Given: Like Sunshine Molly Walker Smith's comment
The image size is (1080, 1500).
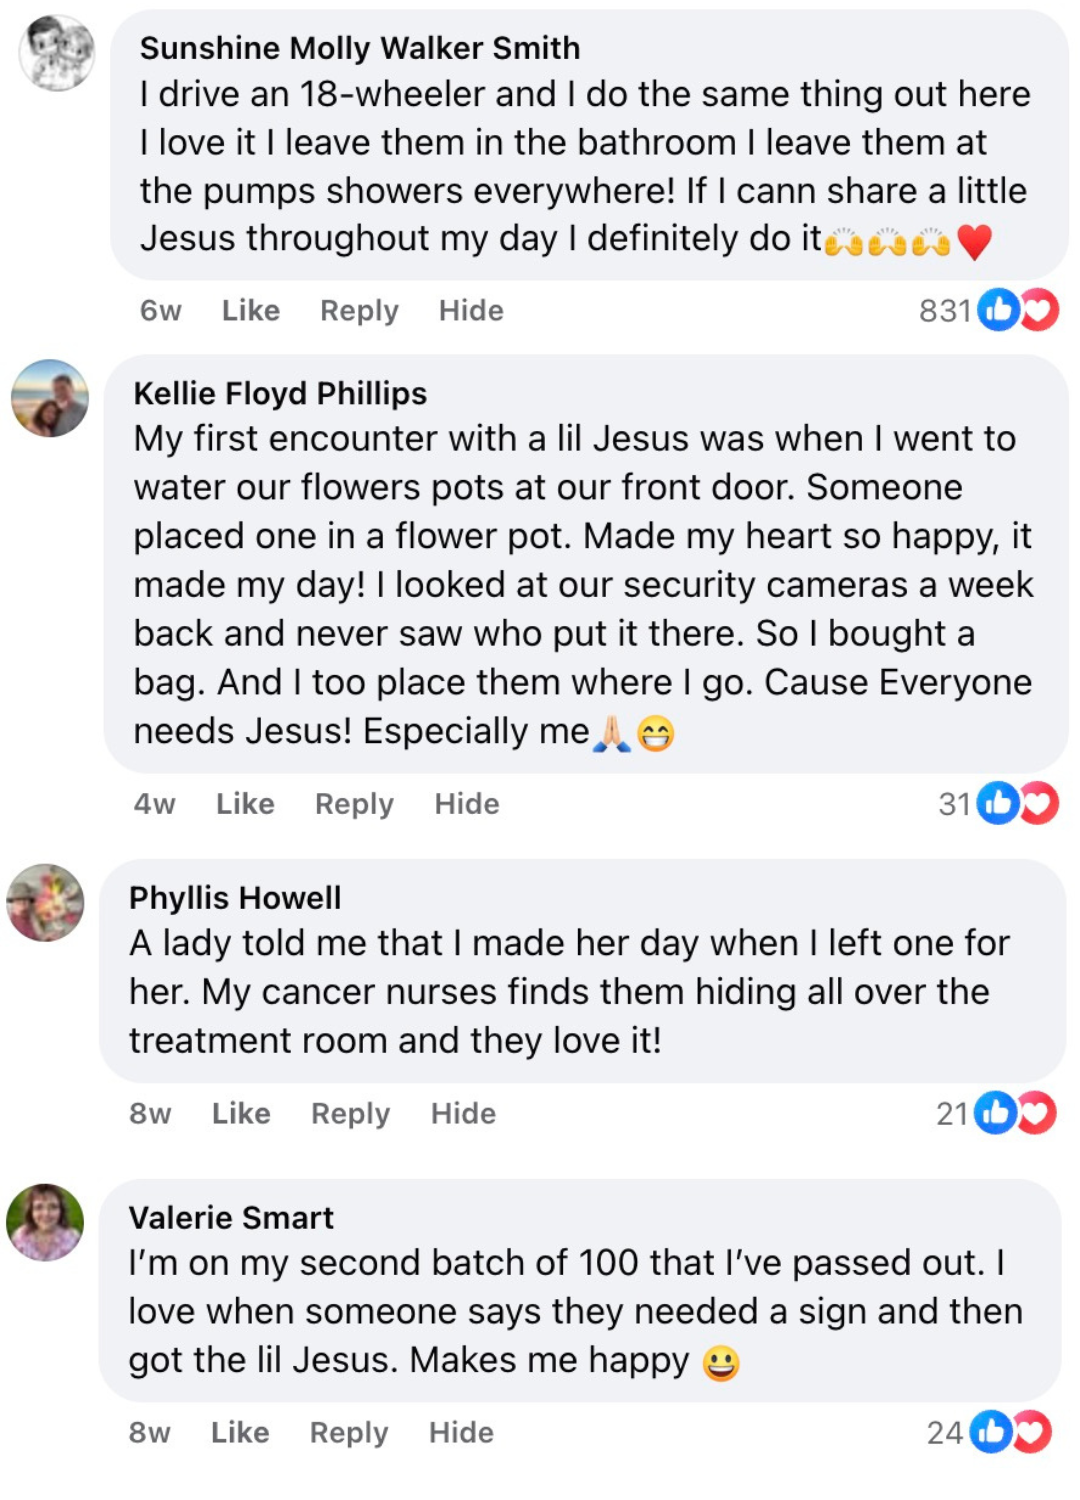Looking at the screenshot, I should (x=250, y=311).
